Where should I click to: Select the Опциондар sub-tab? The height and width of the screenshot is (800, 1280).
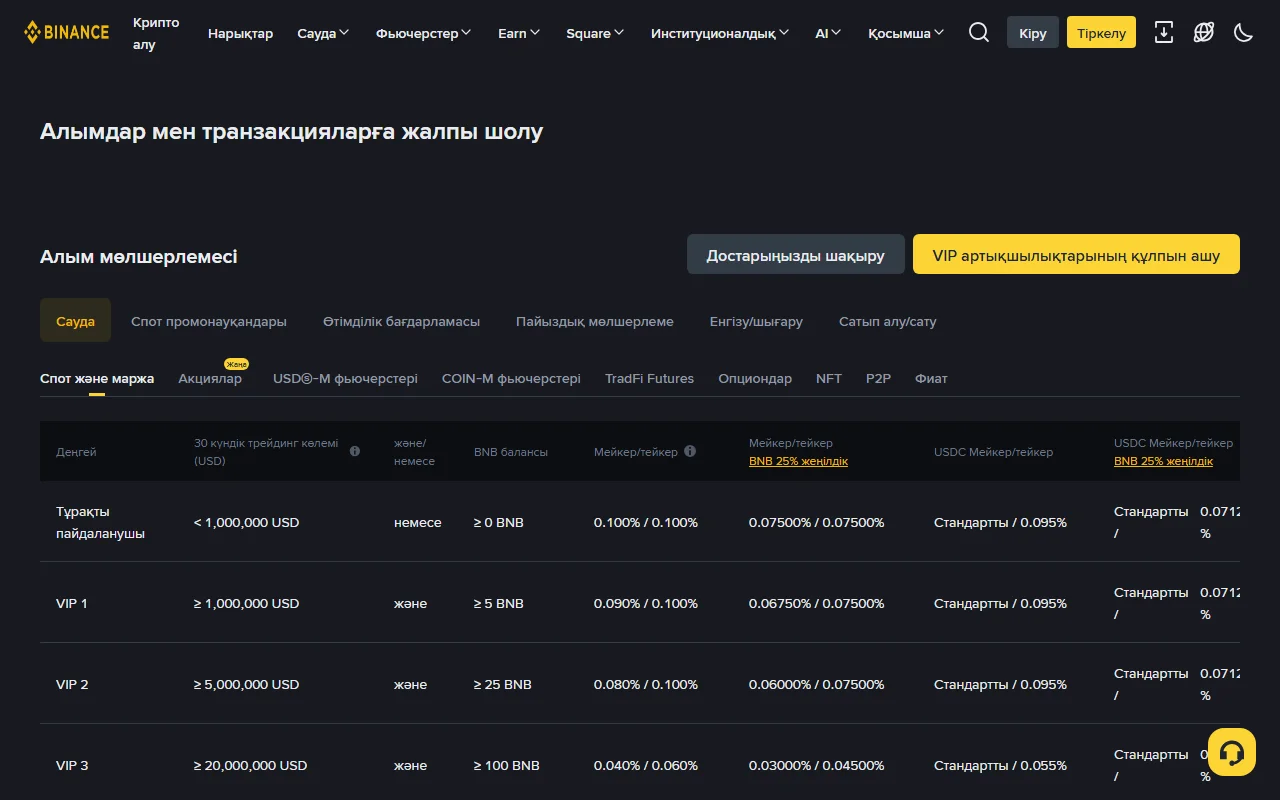[x=755, y=378]
